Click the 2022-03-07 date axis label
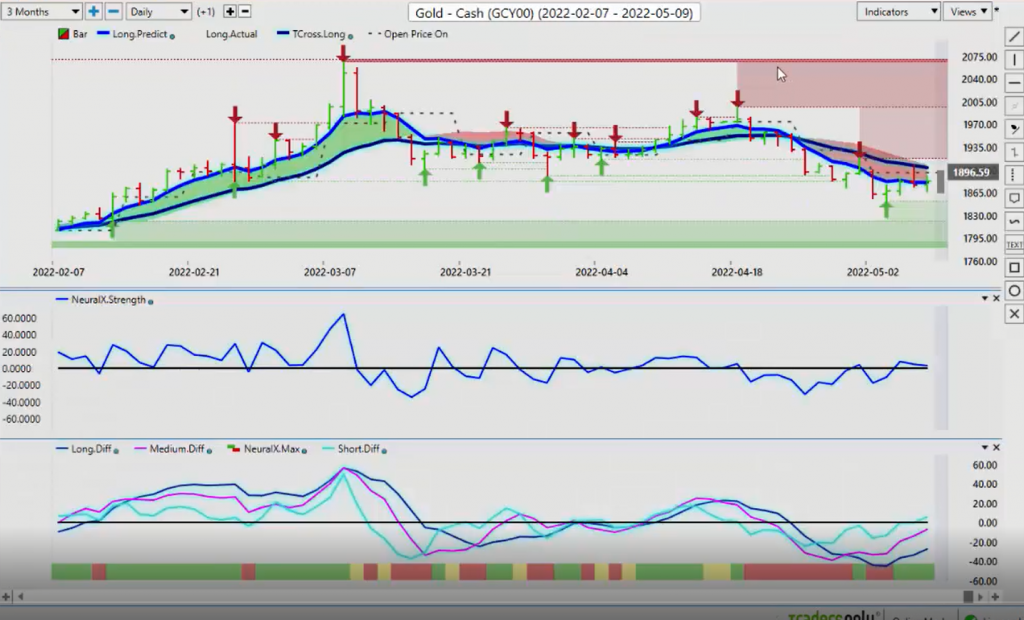1024x620 pixels. (330, 272)
